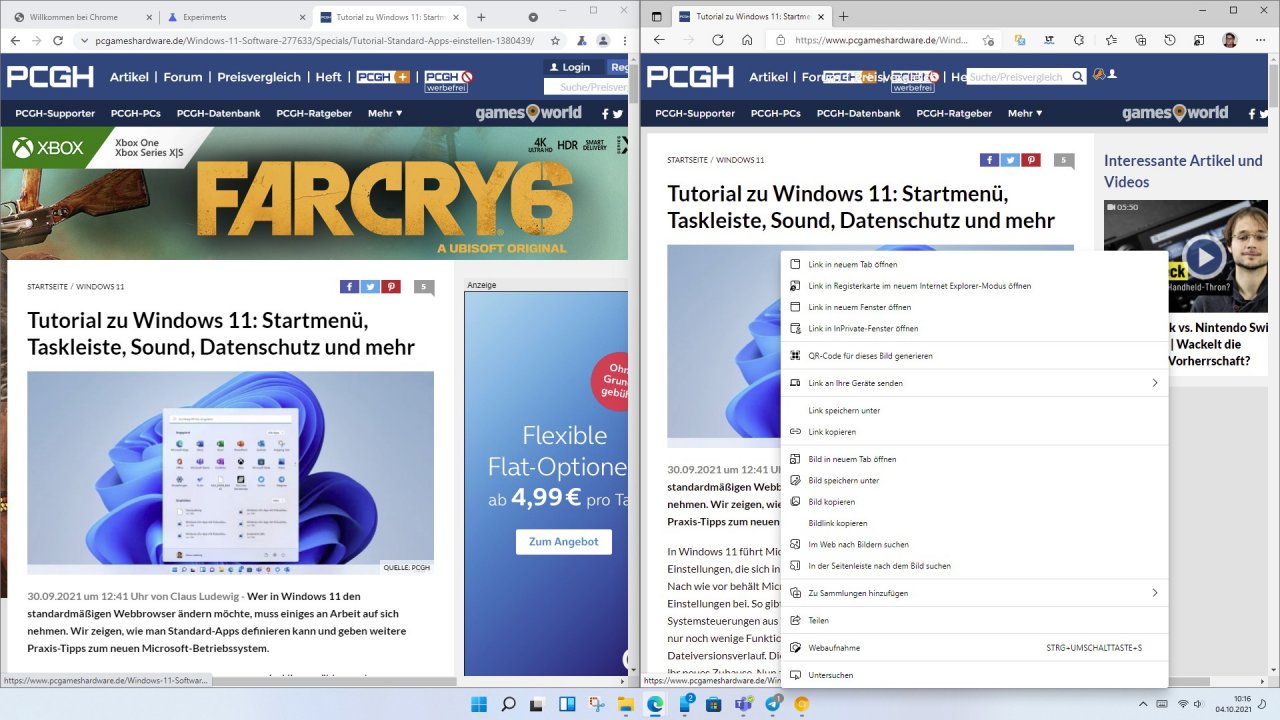Open File Explorer from taskbar
Viewport: 1280px width, 720px height.
pos(626,704)
